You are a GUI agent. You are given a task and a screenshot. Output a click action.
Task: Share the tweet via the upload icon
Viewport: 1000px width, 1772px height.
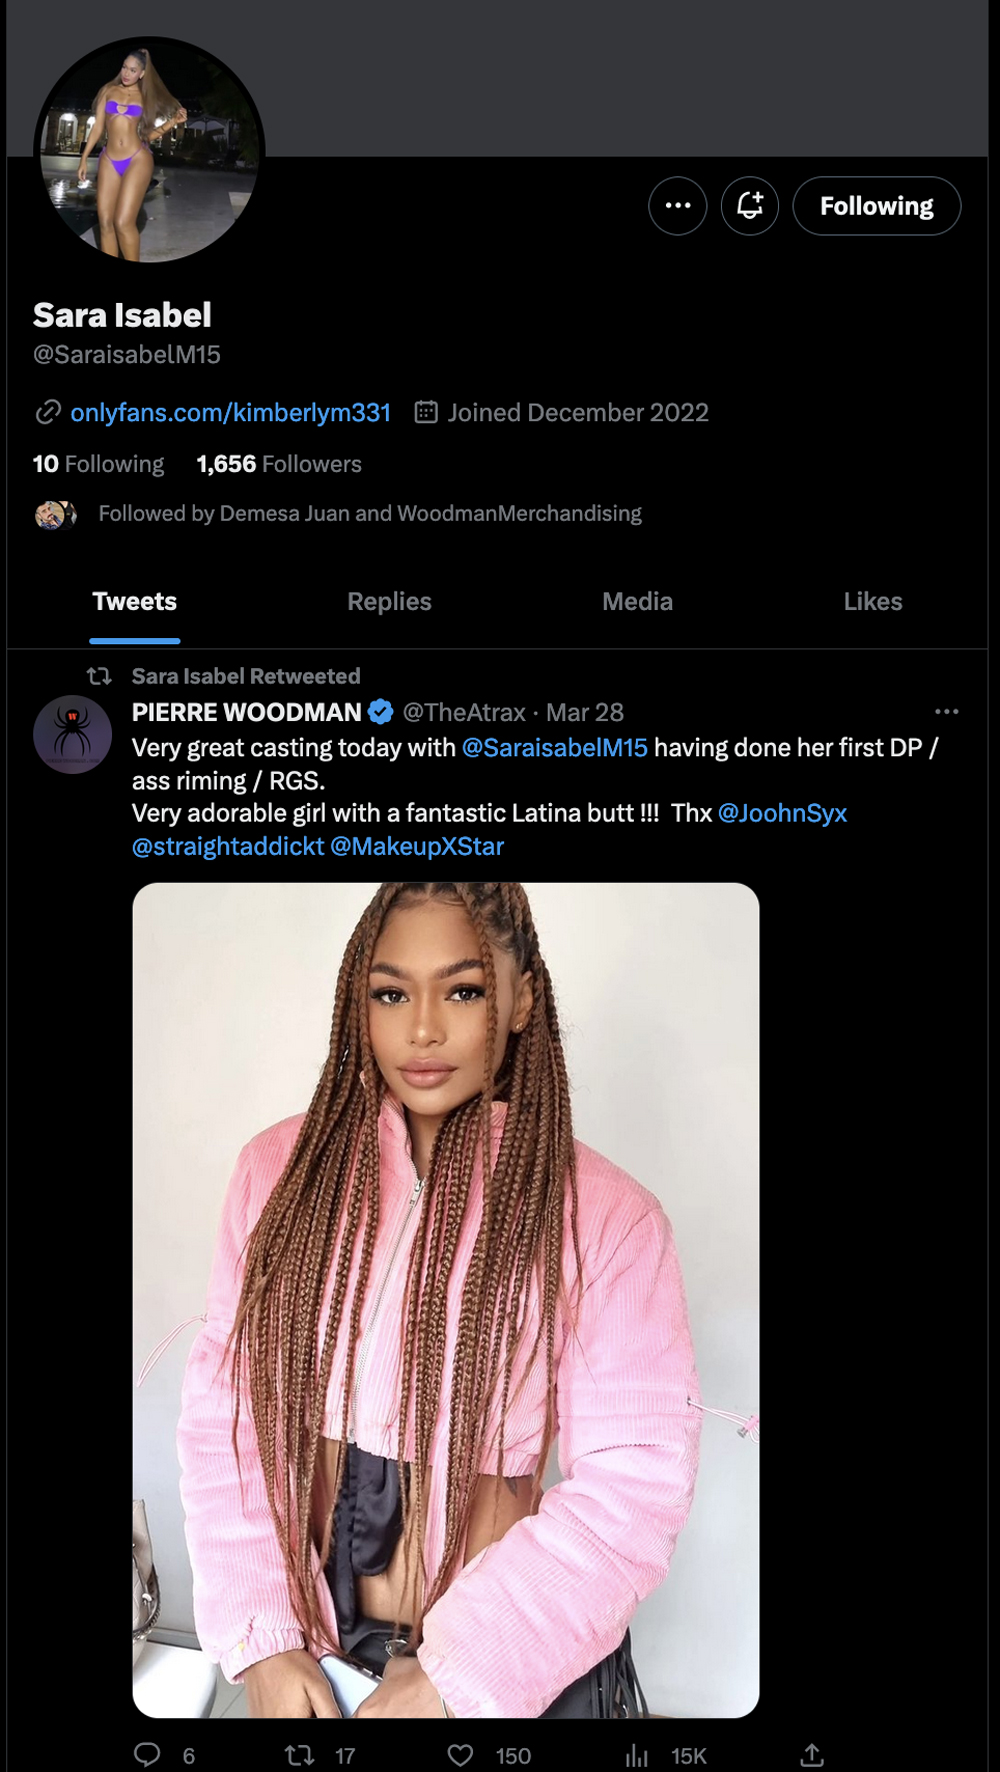[812, 1755]
